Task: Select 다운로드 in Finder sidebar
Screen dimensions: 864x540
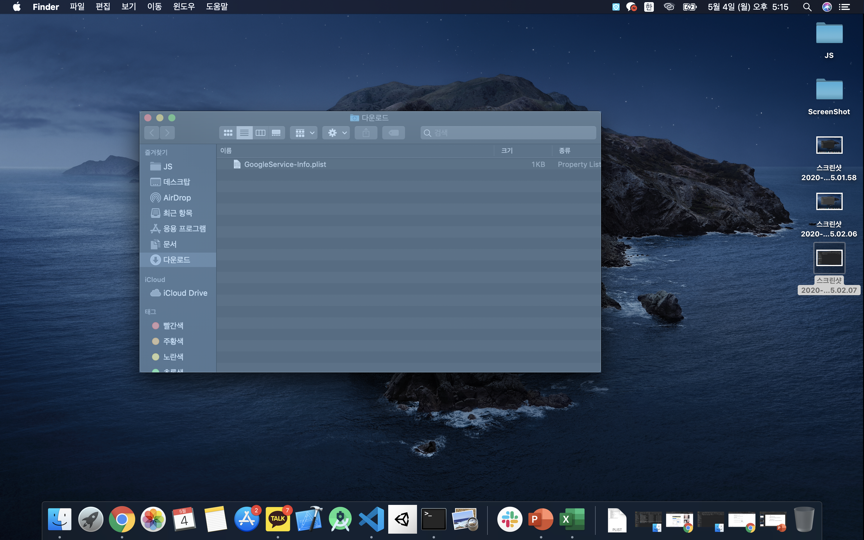Action: click(178, 260)
